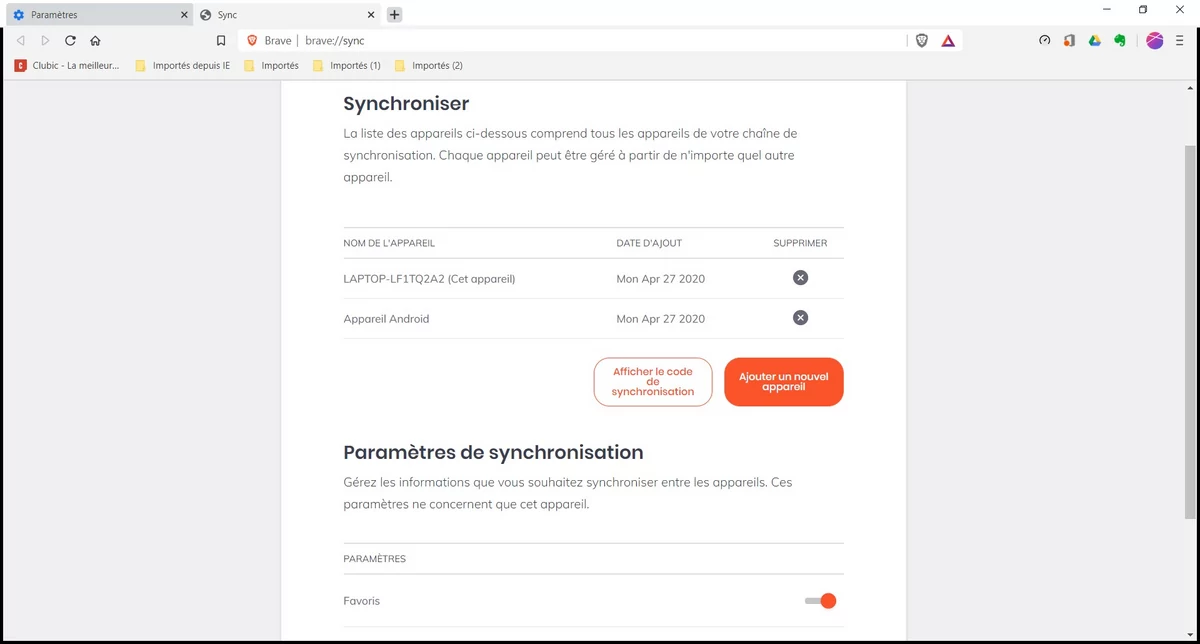Click the vertical page scrollbar
Screen dimensions: 1200x644
coord(1190,332)
